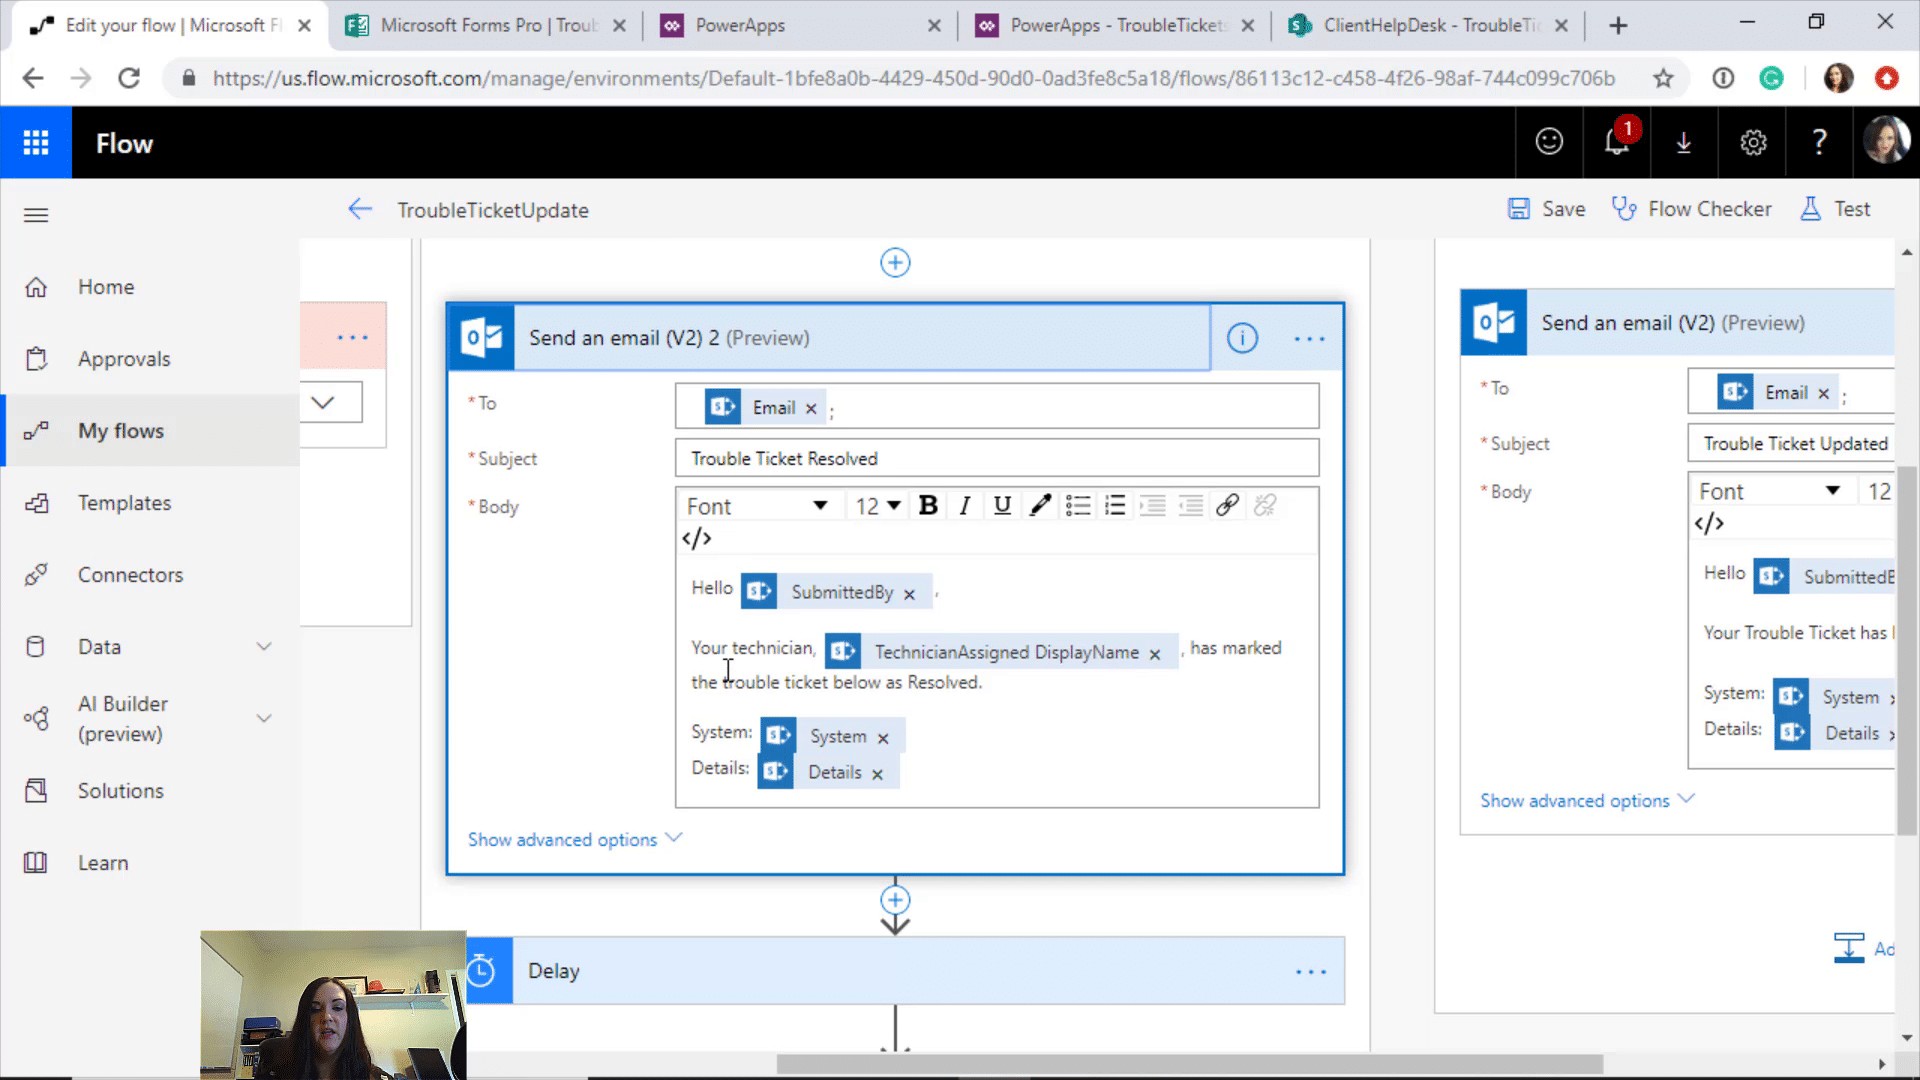Remove the Email token from To field

click(811, 408)
